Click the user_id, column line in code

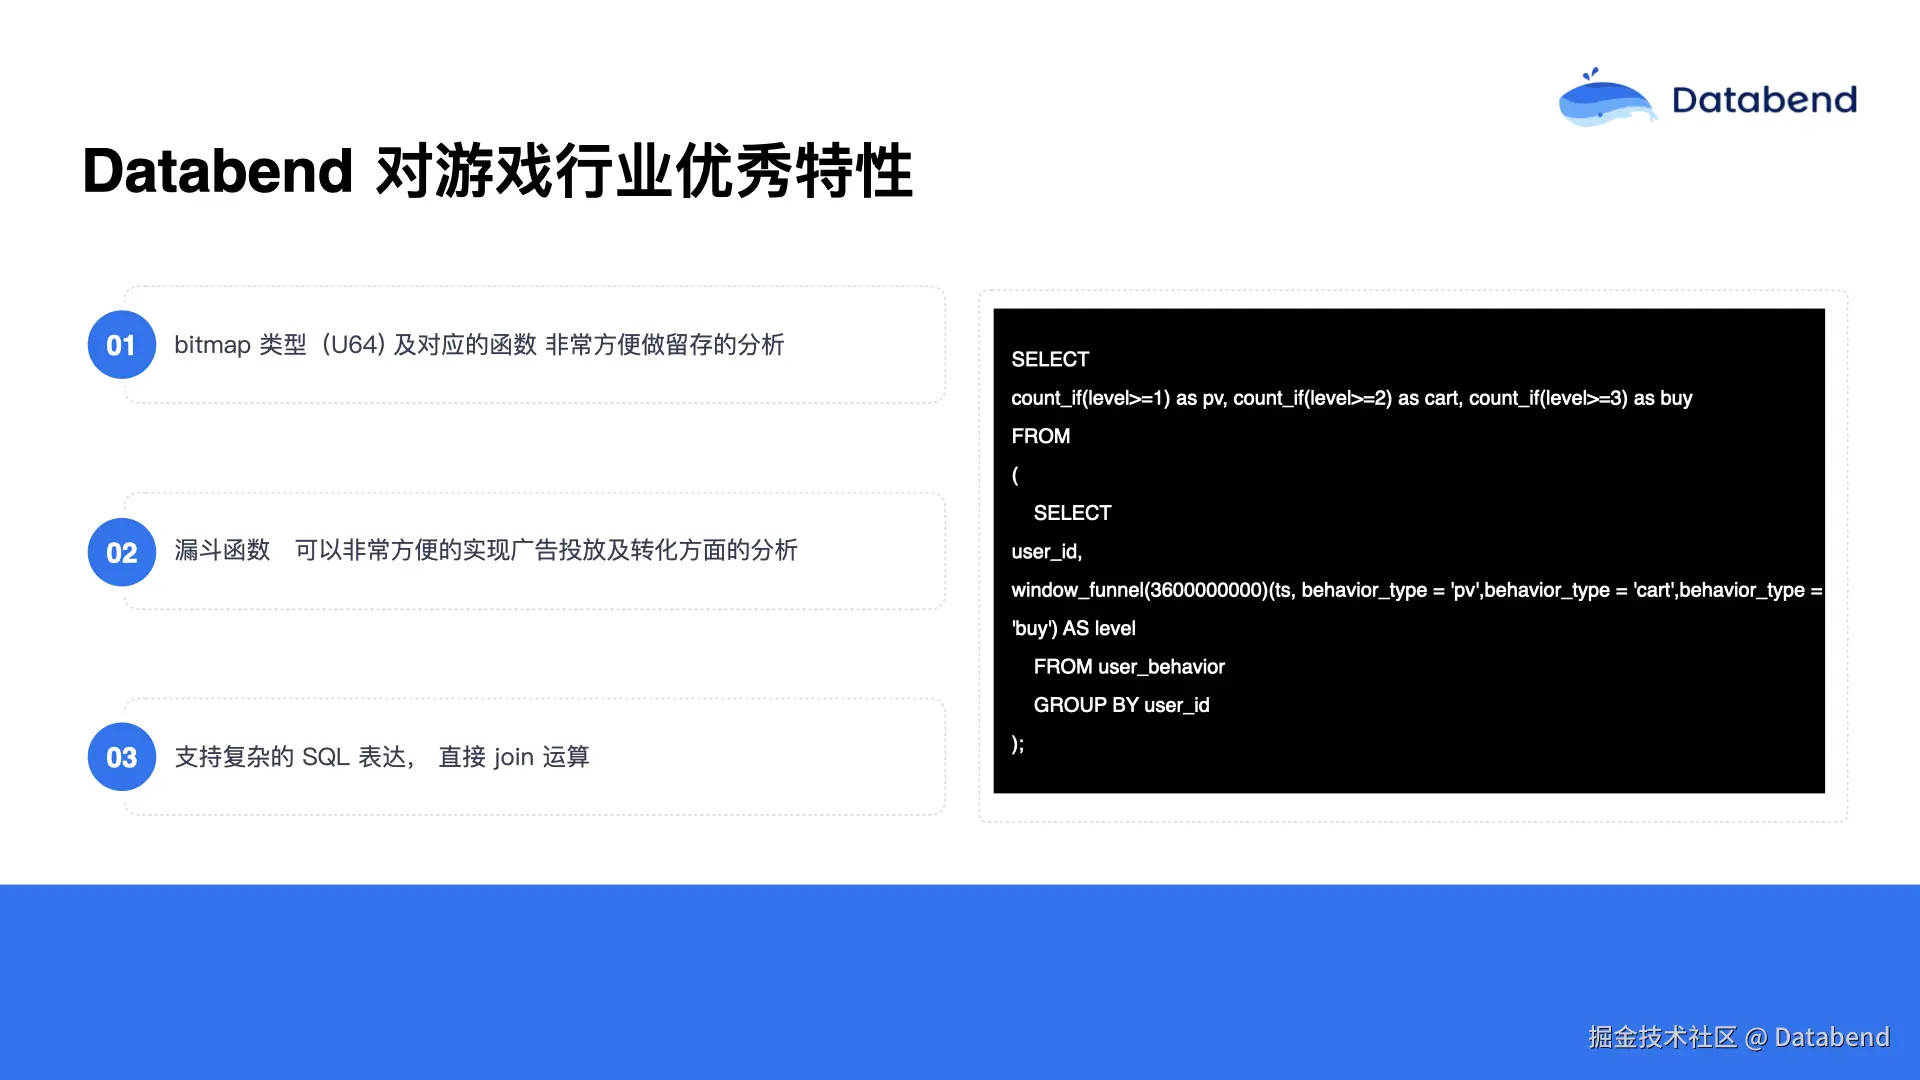pyautogui.click(x=1046, y=552)
